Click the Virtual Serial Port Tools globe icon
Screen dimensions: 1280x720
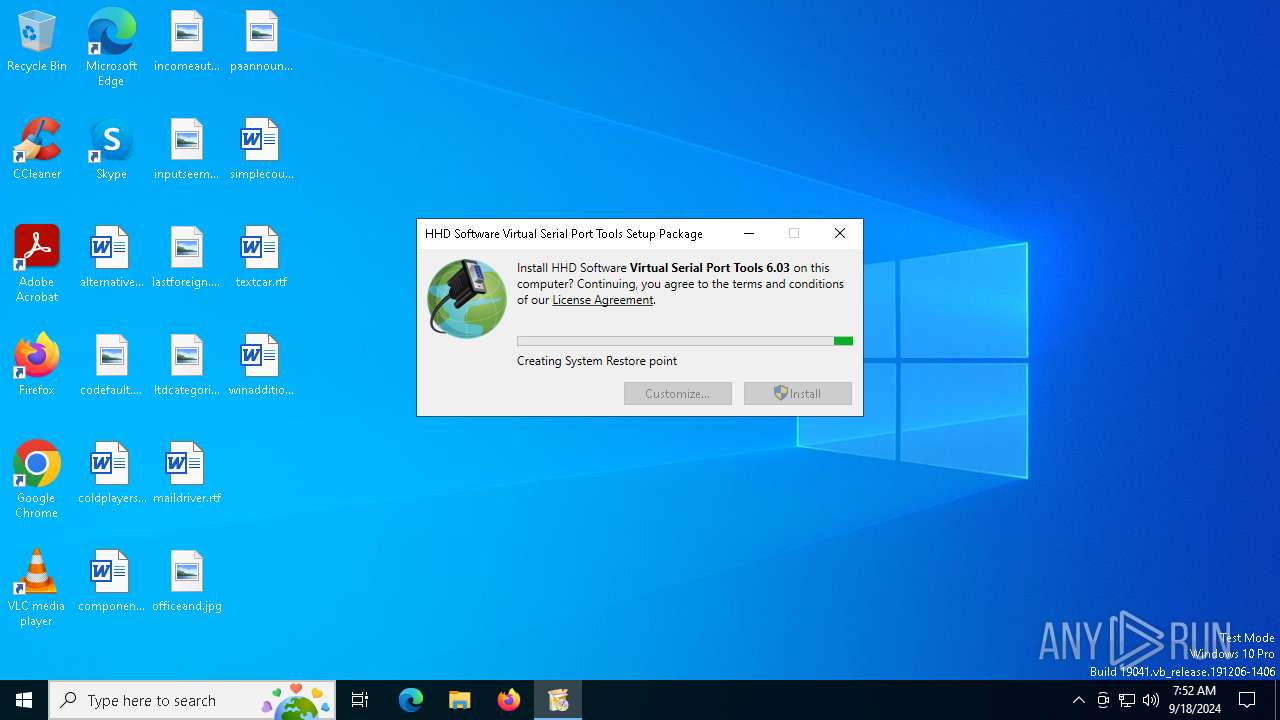pos(467,298)
